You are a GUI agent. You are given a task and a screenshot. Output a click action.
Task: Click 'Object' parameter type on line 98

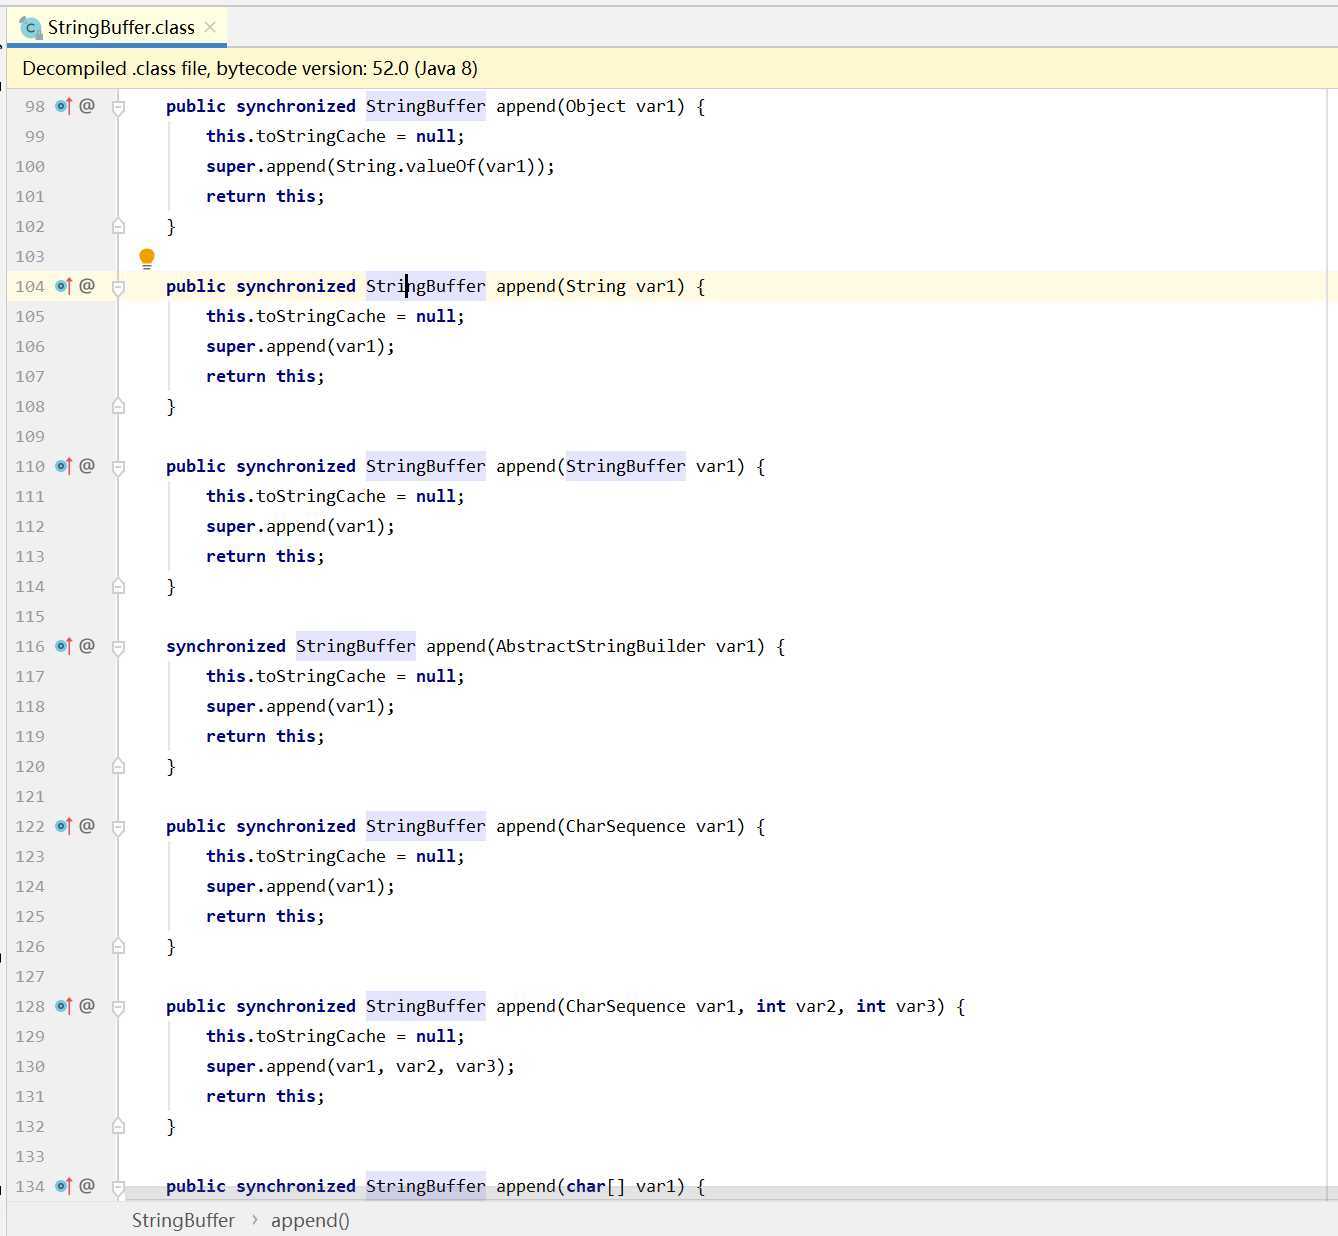pyautogui.click(x=596, y=106)
